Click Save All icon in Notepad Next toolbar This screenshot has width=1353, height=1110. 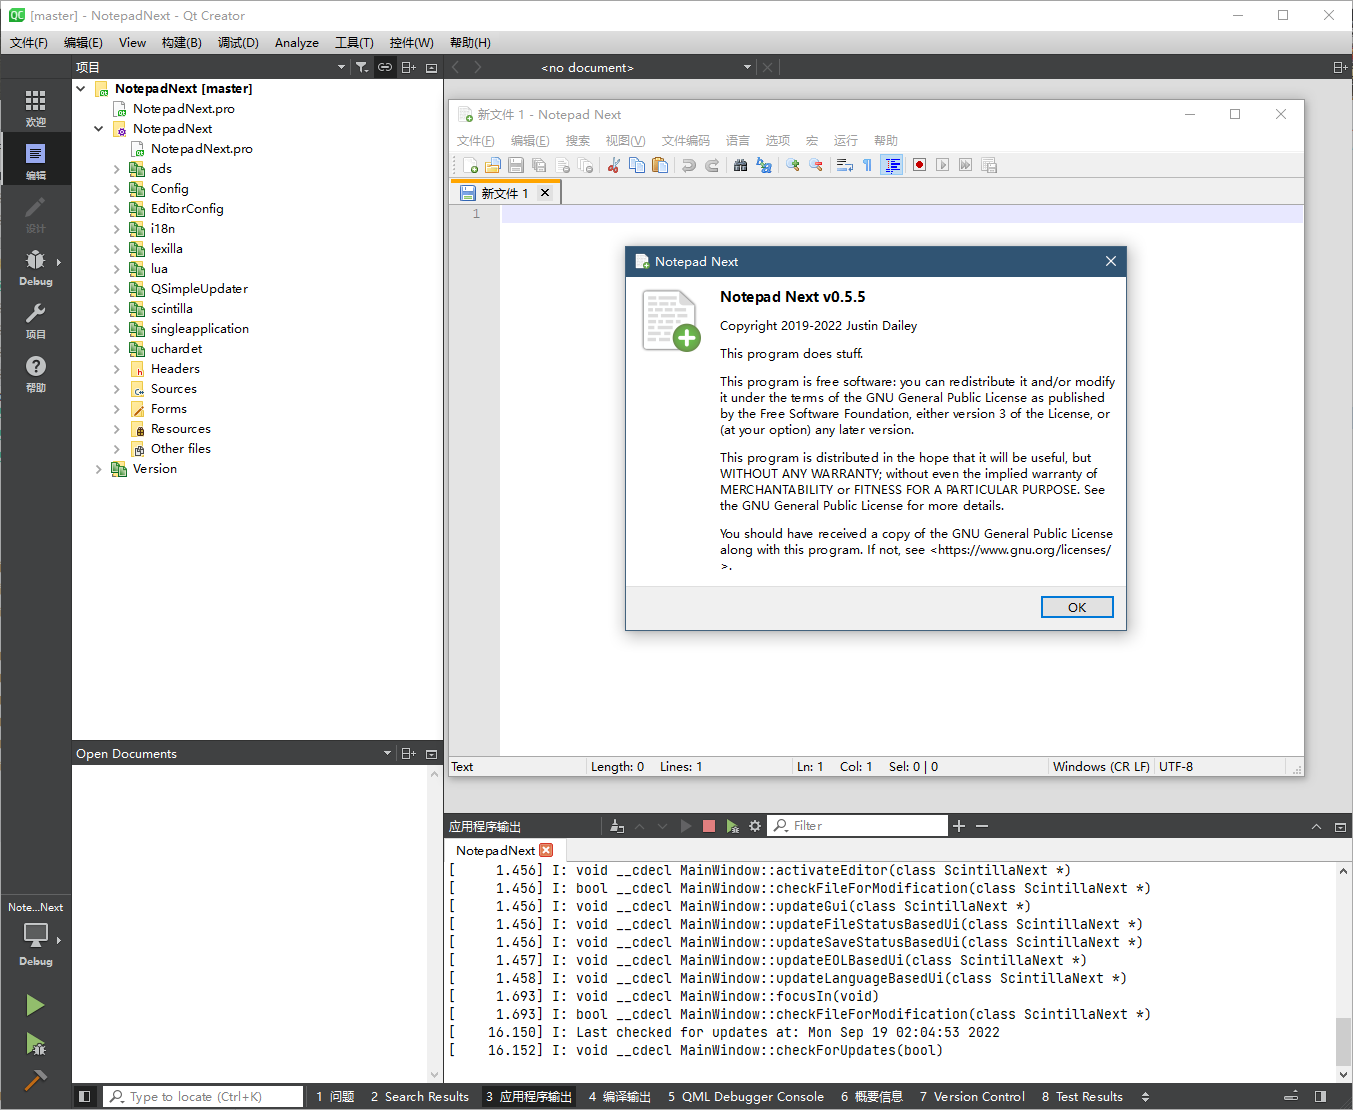pos(539,165)
